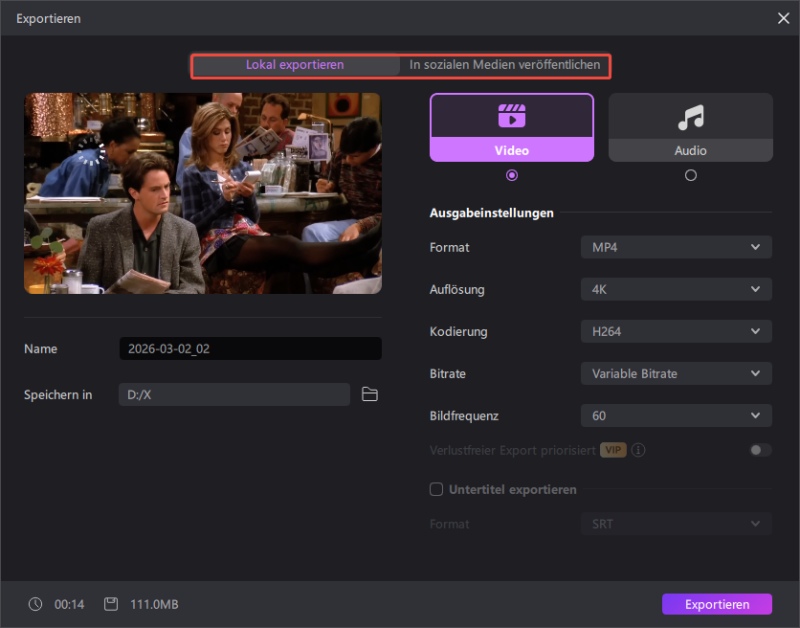The height and width of the screenshot is (628, 800).
Task: Check the Untertitel exportieren checkbox
Action: pos(436,489)
